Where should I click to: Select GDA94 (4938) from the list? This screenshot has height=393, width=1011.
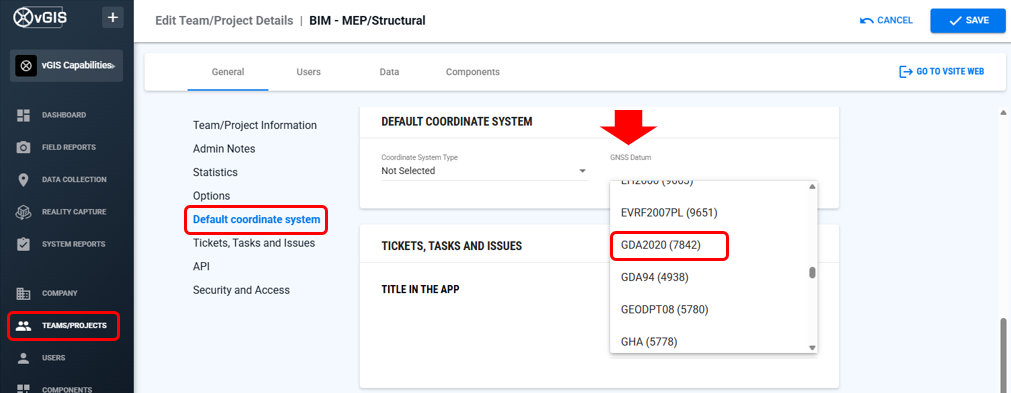coord(654,277)
